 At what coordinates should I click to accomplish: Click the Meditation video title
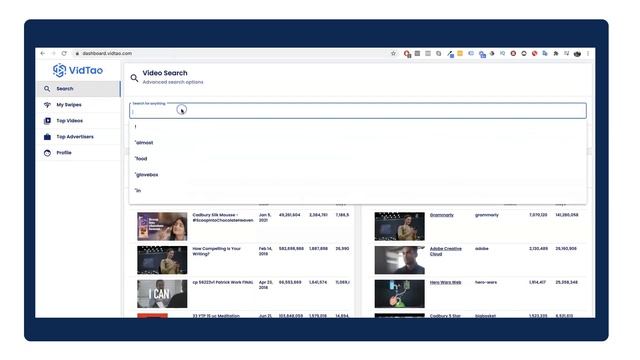click(x=216, y=316)
